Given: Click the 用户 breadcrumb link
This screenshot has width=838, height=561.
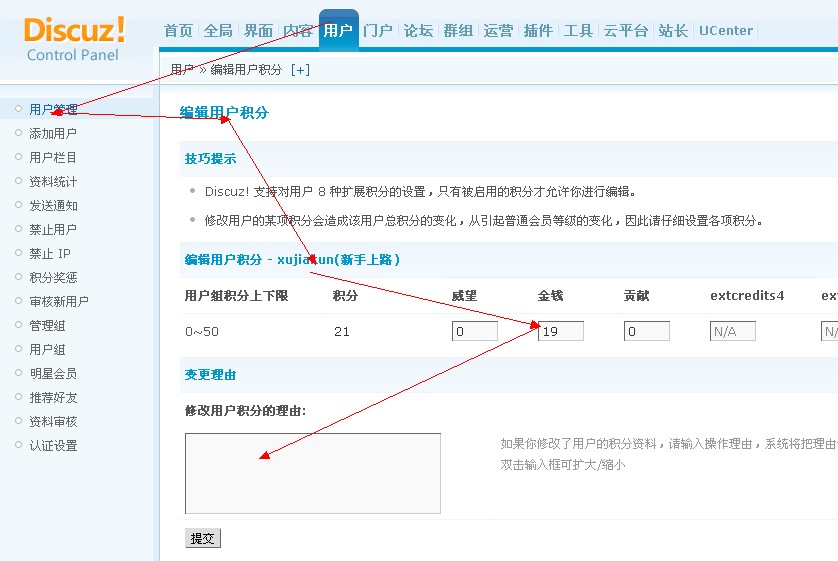Looking at the screenshot, I should 182,70.
